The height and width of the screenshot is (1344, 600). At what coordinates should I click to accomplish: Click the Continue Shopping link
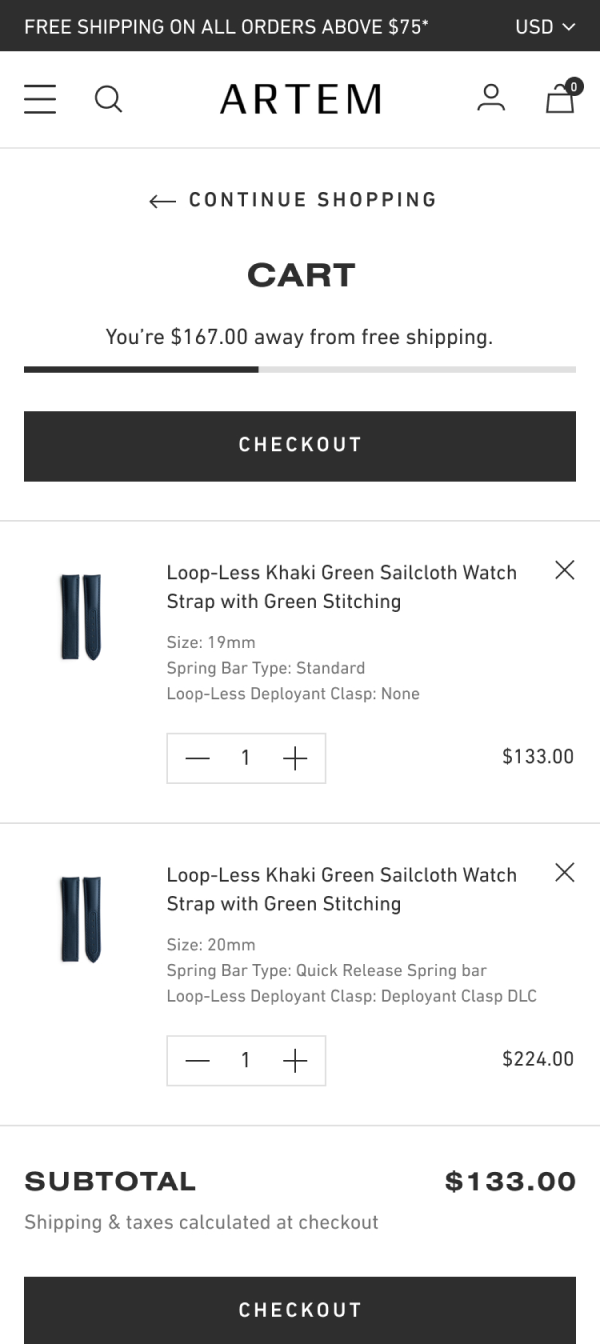coord(293,200)
